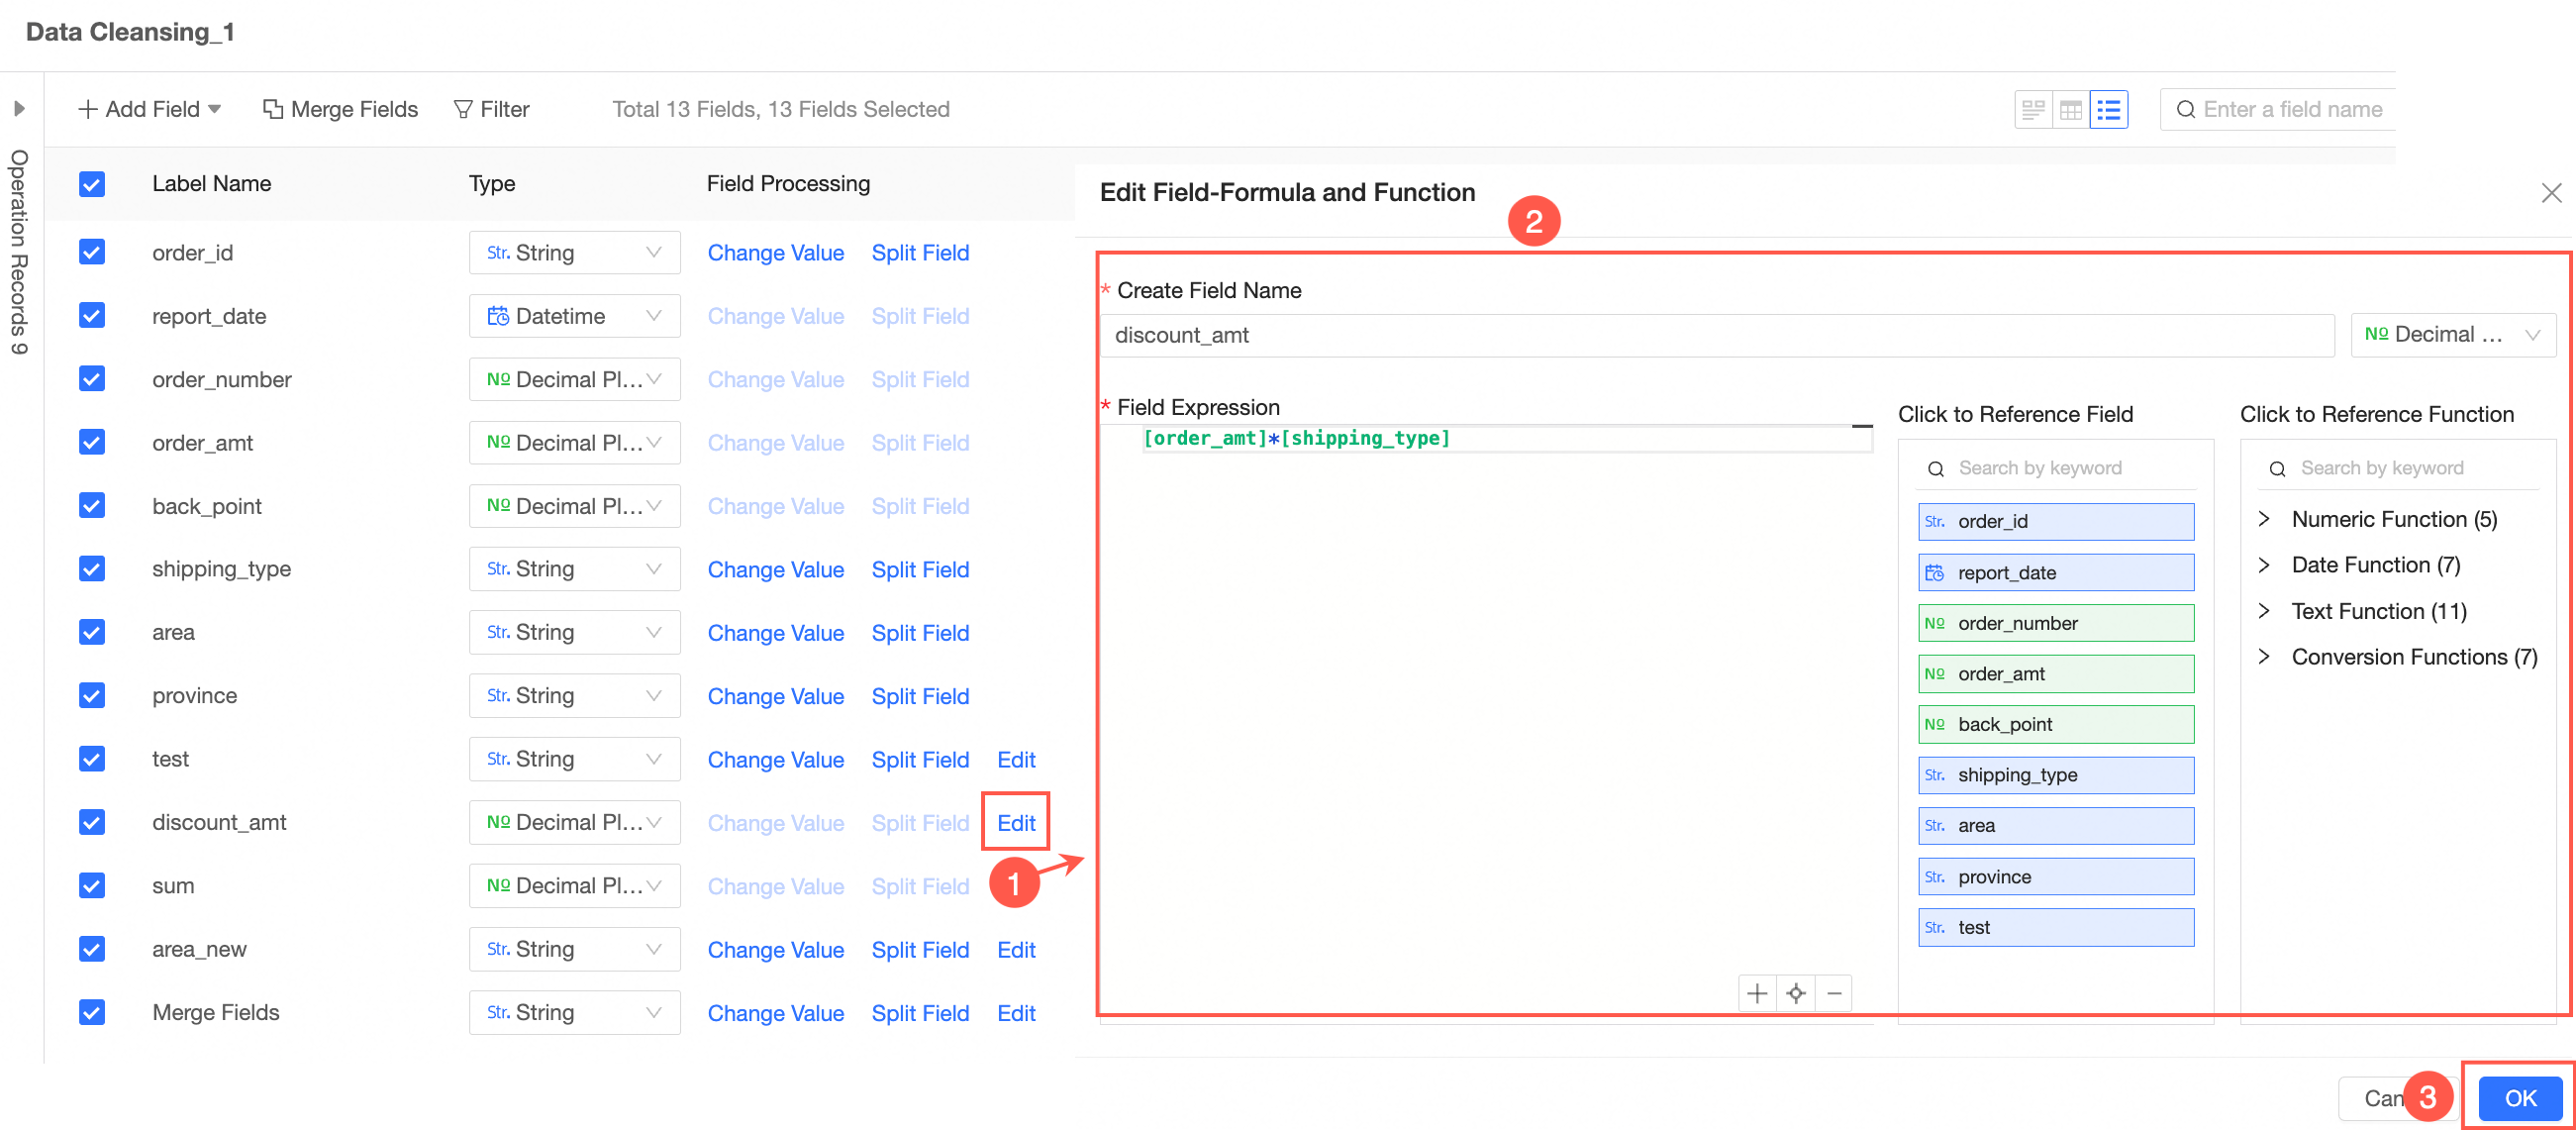This screenshot has height=1131, width=2576.
Task: Click the Filter funnel icon
Action: 463,109
